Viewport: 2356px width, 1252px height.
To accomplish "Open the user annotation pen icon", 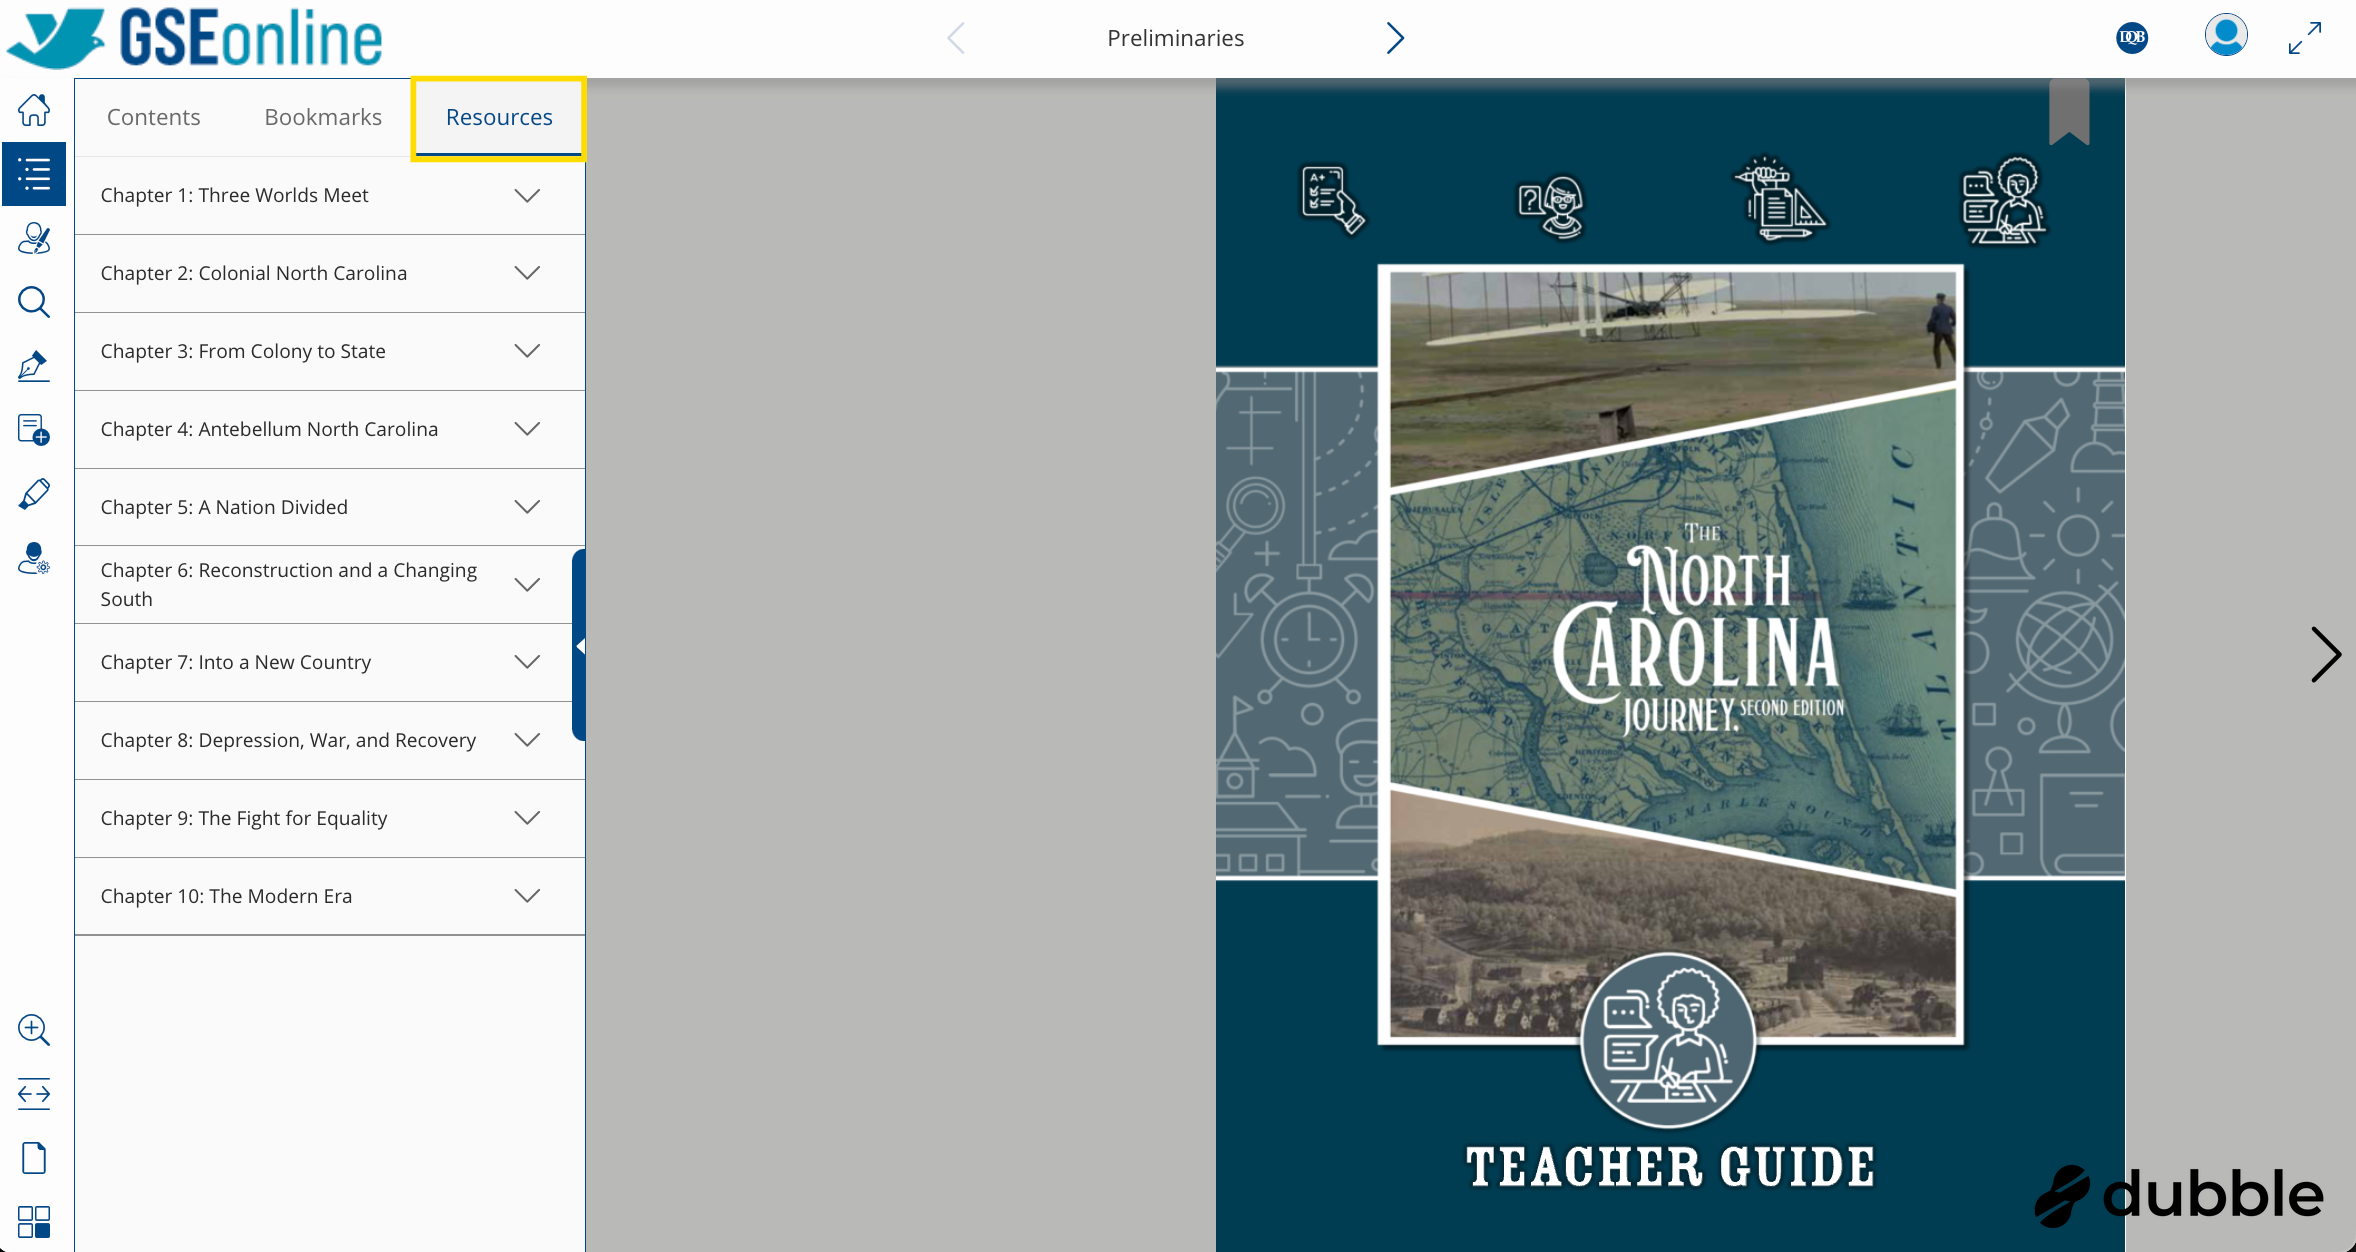I will [x=34, y=238].
